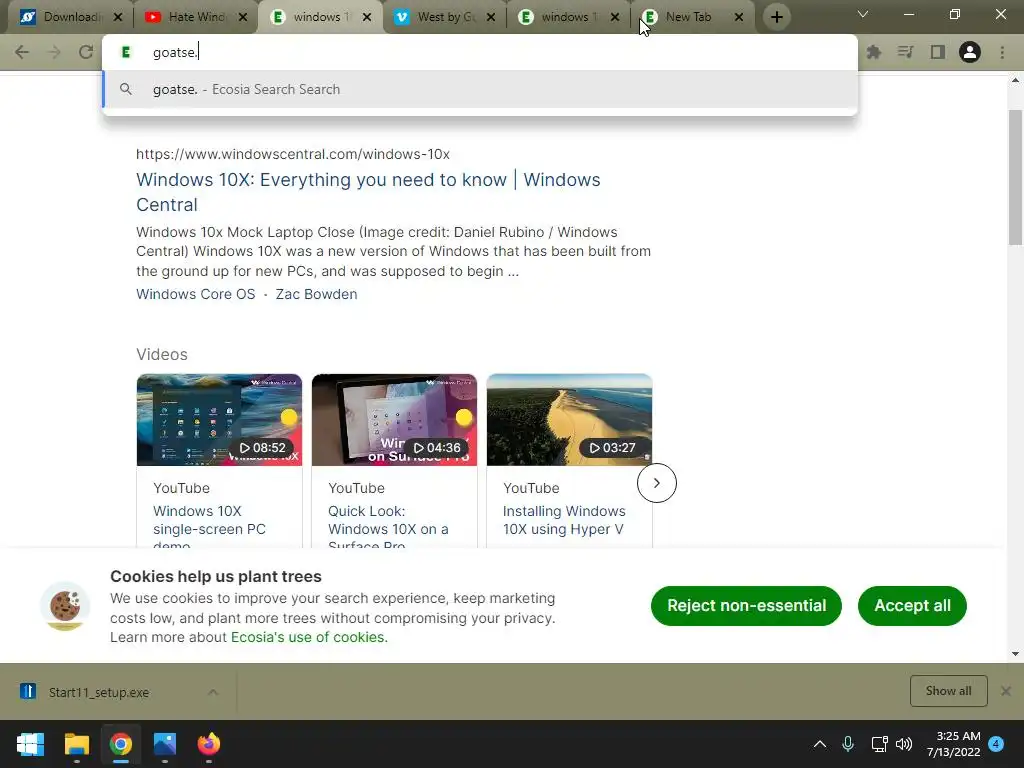The height and width of the screenshot is (768, 1024).
Task: Select the goatse. Ecosia Search suggestion
Action: coord(479,89)
